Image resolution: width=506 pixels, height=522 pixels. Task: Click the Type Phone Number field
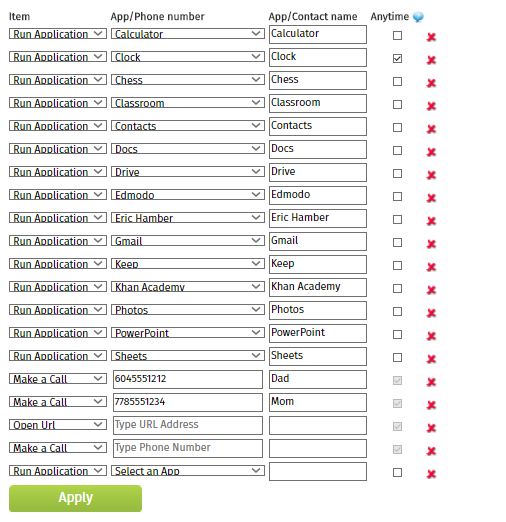point(188,448)
